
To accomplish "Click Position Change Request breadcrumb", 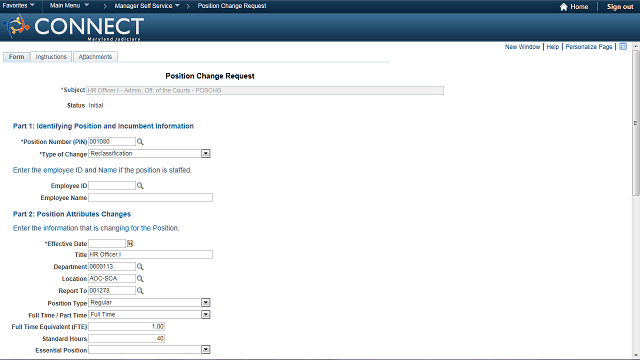I will click(232, 6).
